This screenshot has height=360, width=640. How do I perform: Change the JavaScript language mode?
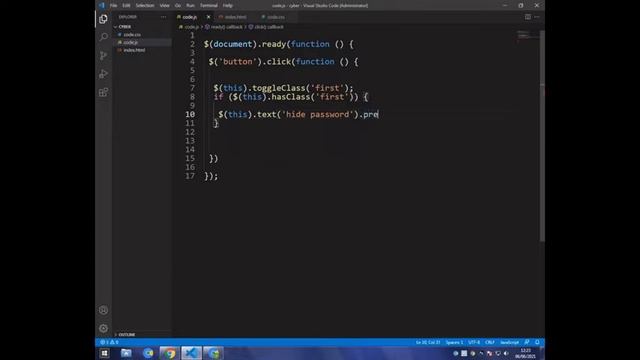point(509,342)
